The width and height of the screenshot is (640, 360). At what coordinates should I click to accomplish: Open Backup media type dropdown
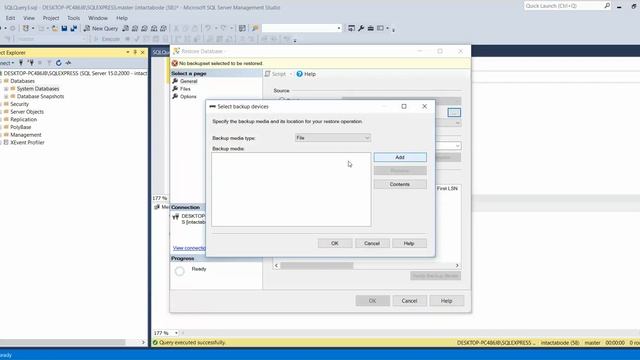click(333, 138)
